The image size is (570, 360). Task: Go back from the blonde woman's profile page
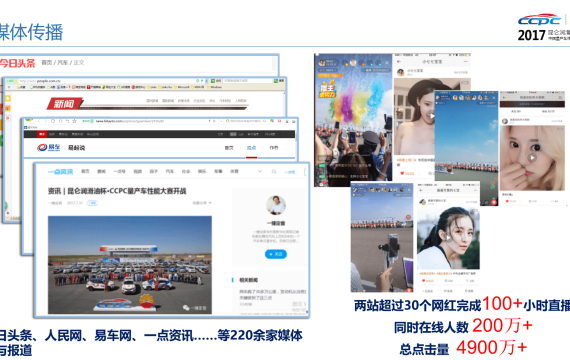tap(504, 97)
